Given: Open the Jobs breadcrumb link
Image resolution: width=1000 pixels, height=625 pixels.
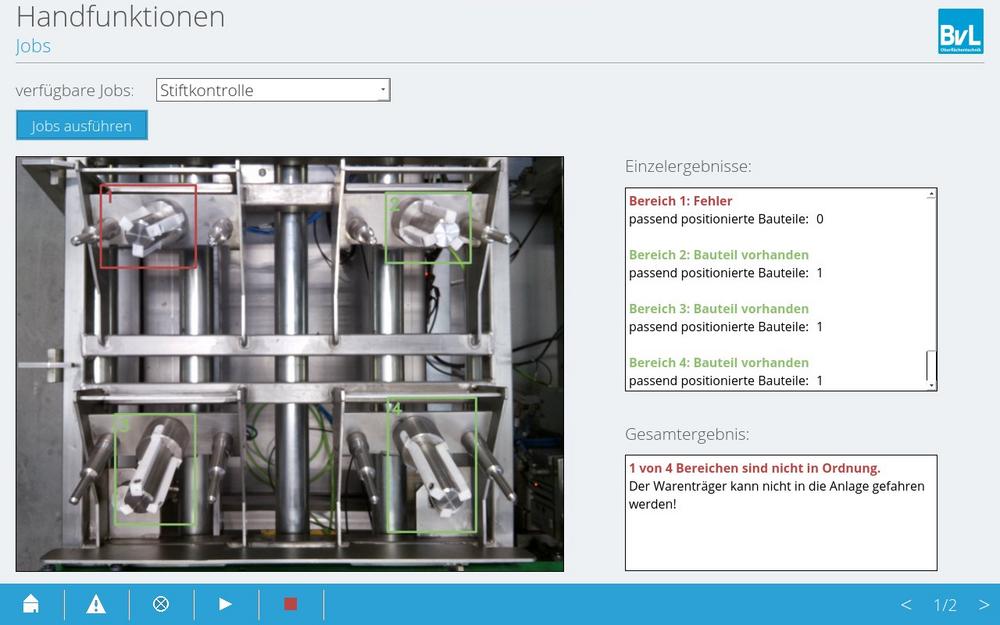Looking at the screenshot, I should [33, 46].
